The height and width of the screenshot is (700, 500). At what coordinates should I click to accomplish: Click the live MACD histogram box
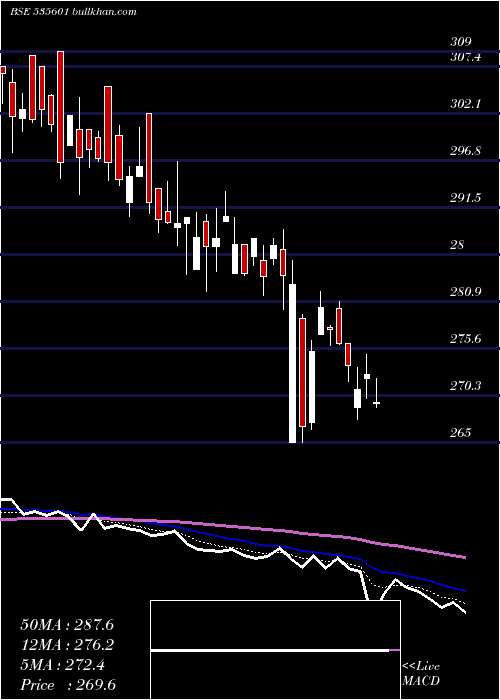point(275,650)
